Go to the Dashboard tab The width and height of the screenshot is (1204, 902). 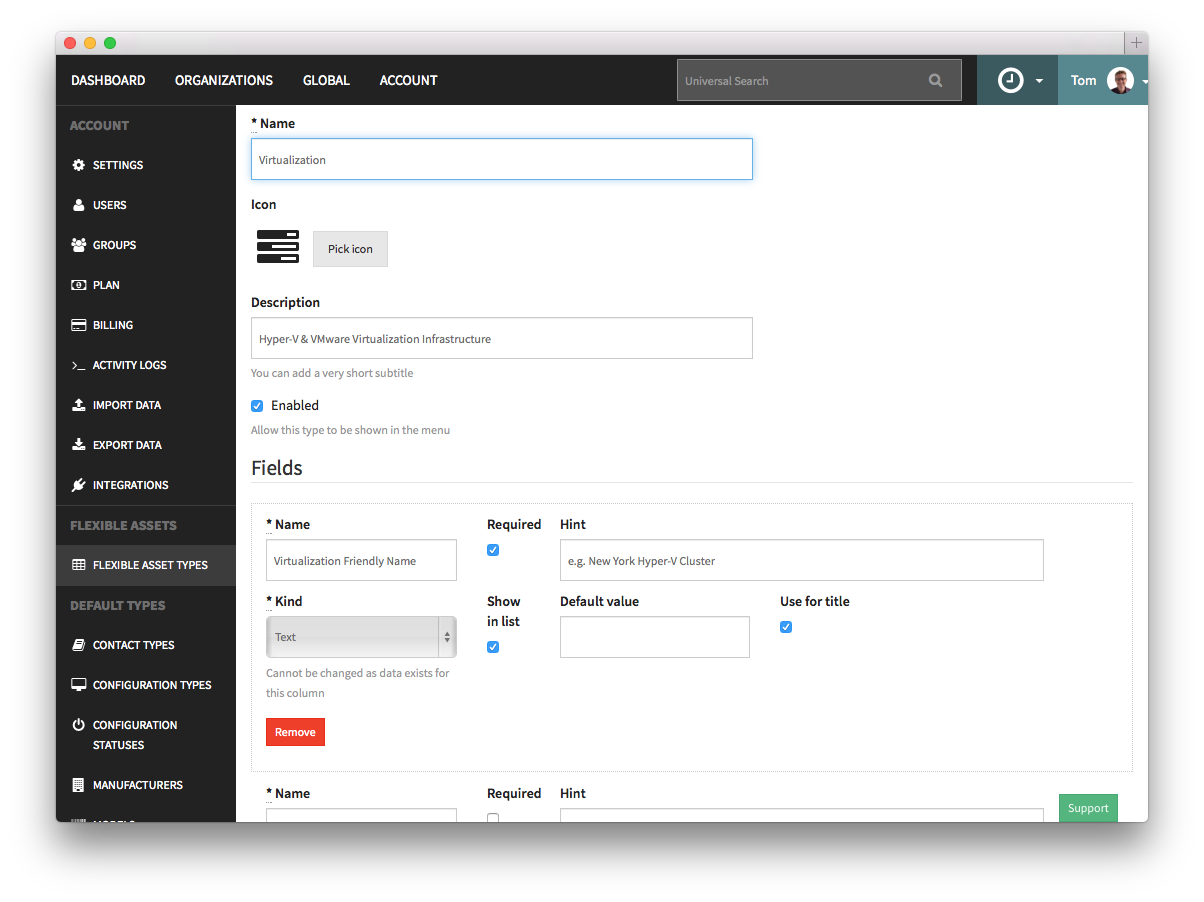[x=108, y=81]
